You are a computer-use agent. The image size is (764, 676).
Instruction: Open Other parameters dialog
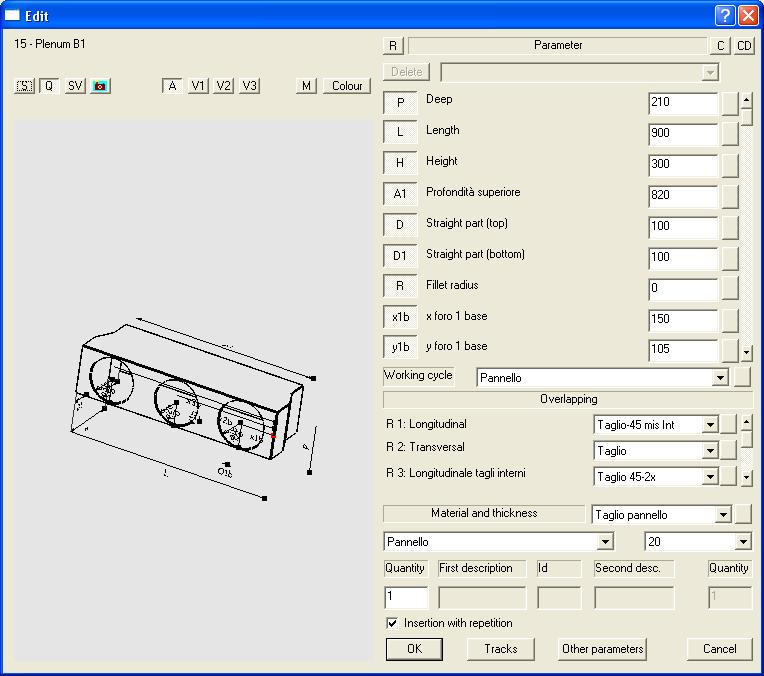click(x=602, y=649)
